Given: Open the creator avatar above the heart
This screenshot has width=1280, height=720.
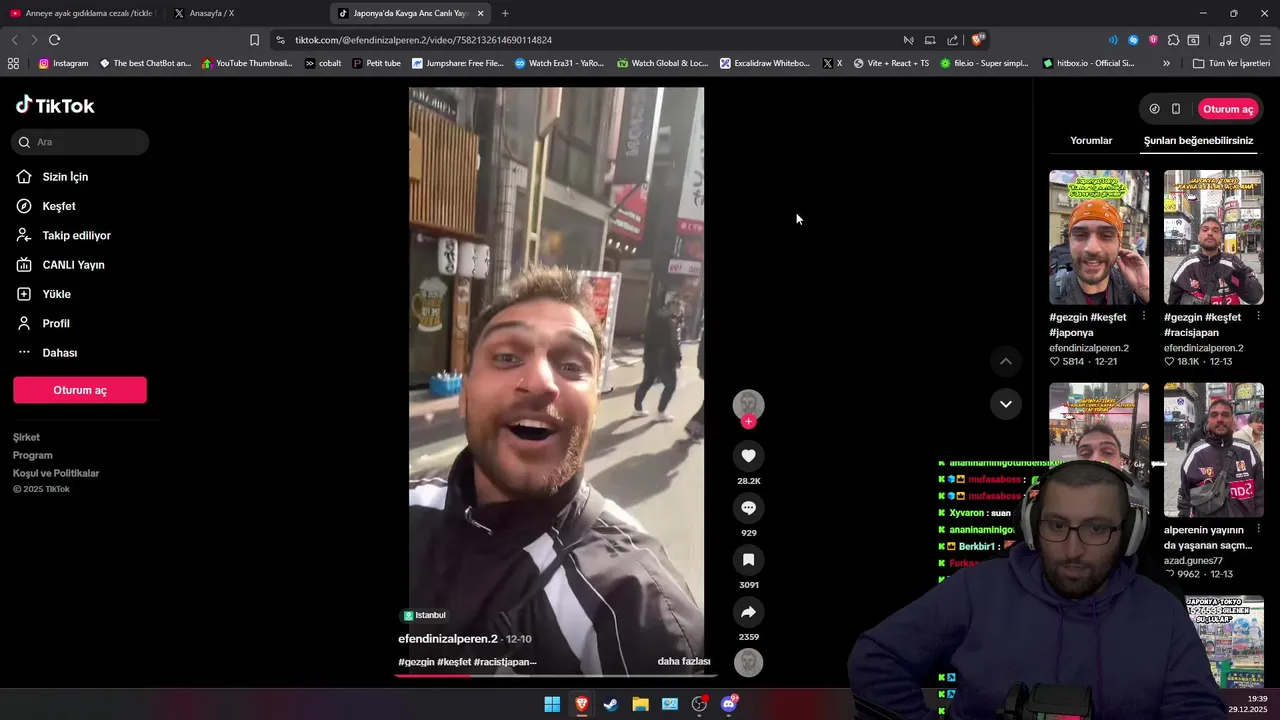Looking at the screenshot, I should coord(748,404).
